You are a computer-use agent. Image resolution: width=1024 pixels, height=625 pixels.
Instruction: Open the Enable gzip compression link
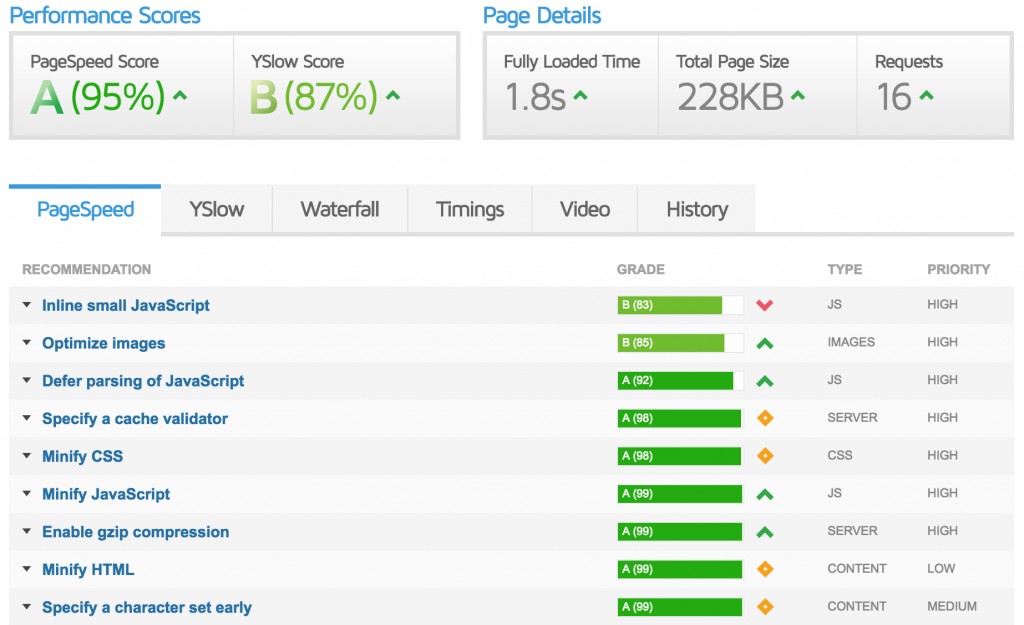click(136, 532)
